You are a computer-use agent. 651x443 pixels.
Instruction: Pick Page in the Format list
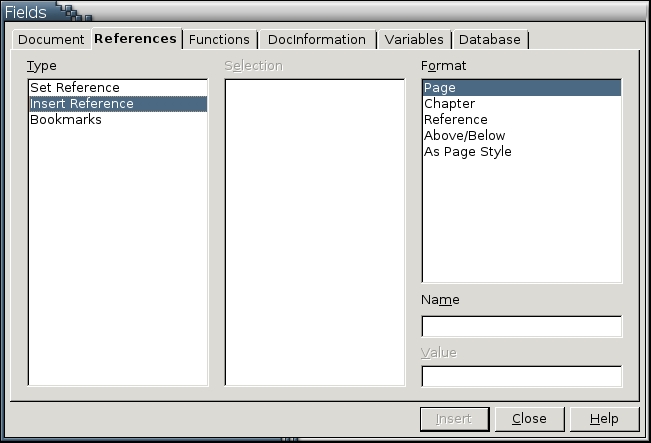pyautogui.click(x=440, y=88)
